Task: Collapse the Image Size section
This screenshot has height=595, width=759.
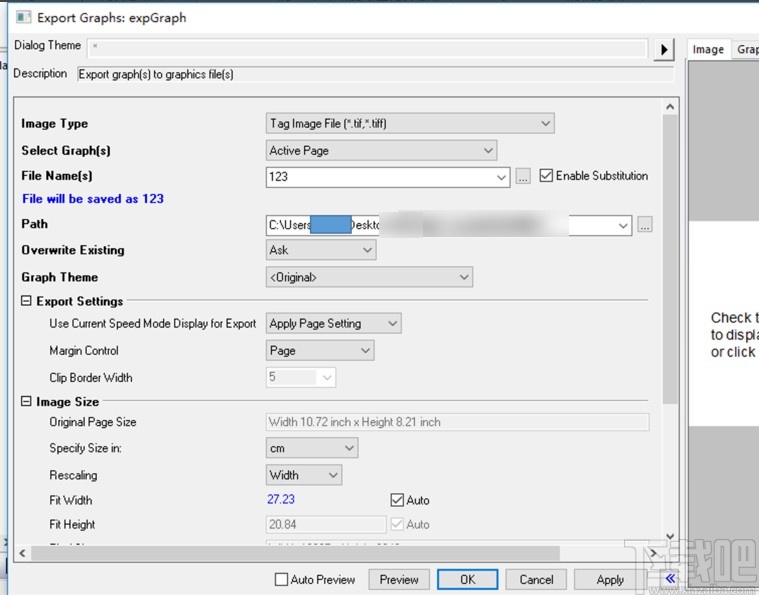Action: [x=26, y=401]
